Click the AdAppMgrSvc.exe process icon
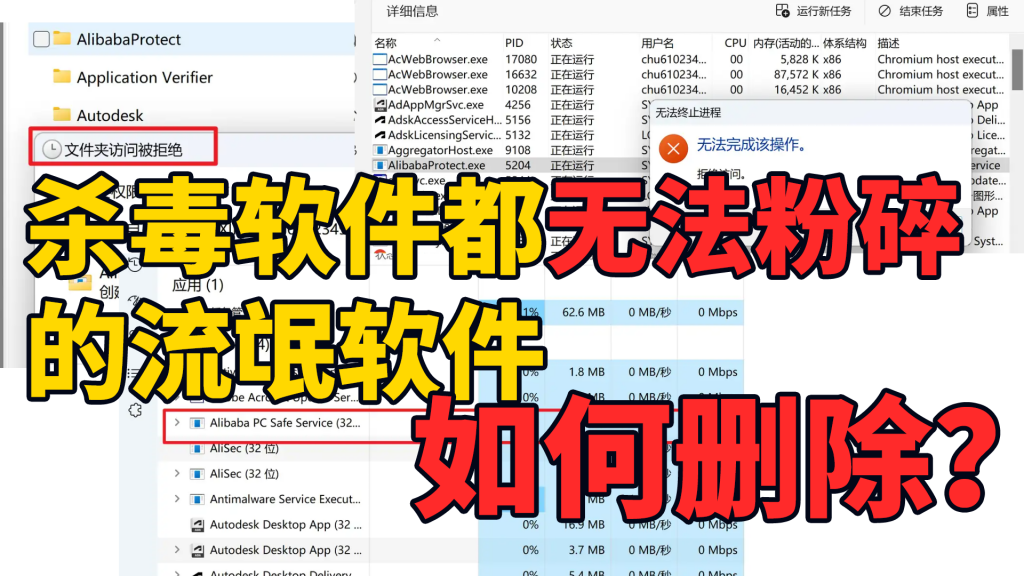 (380, 105)
